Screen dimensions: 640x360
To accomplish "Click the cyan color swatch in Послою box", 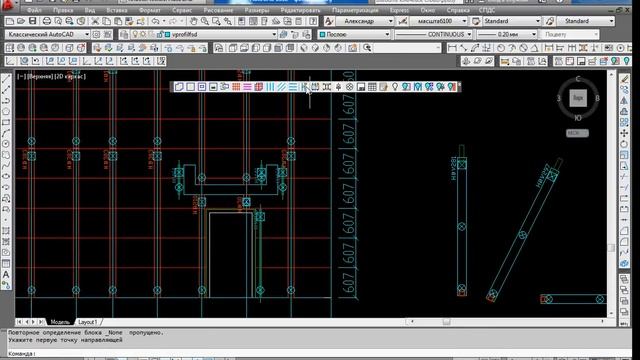I will pos(322,35).
